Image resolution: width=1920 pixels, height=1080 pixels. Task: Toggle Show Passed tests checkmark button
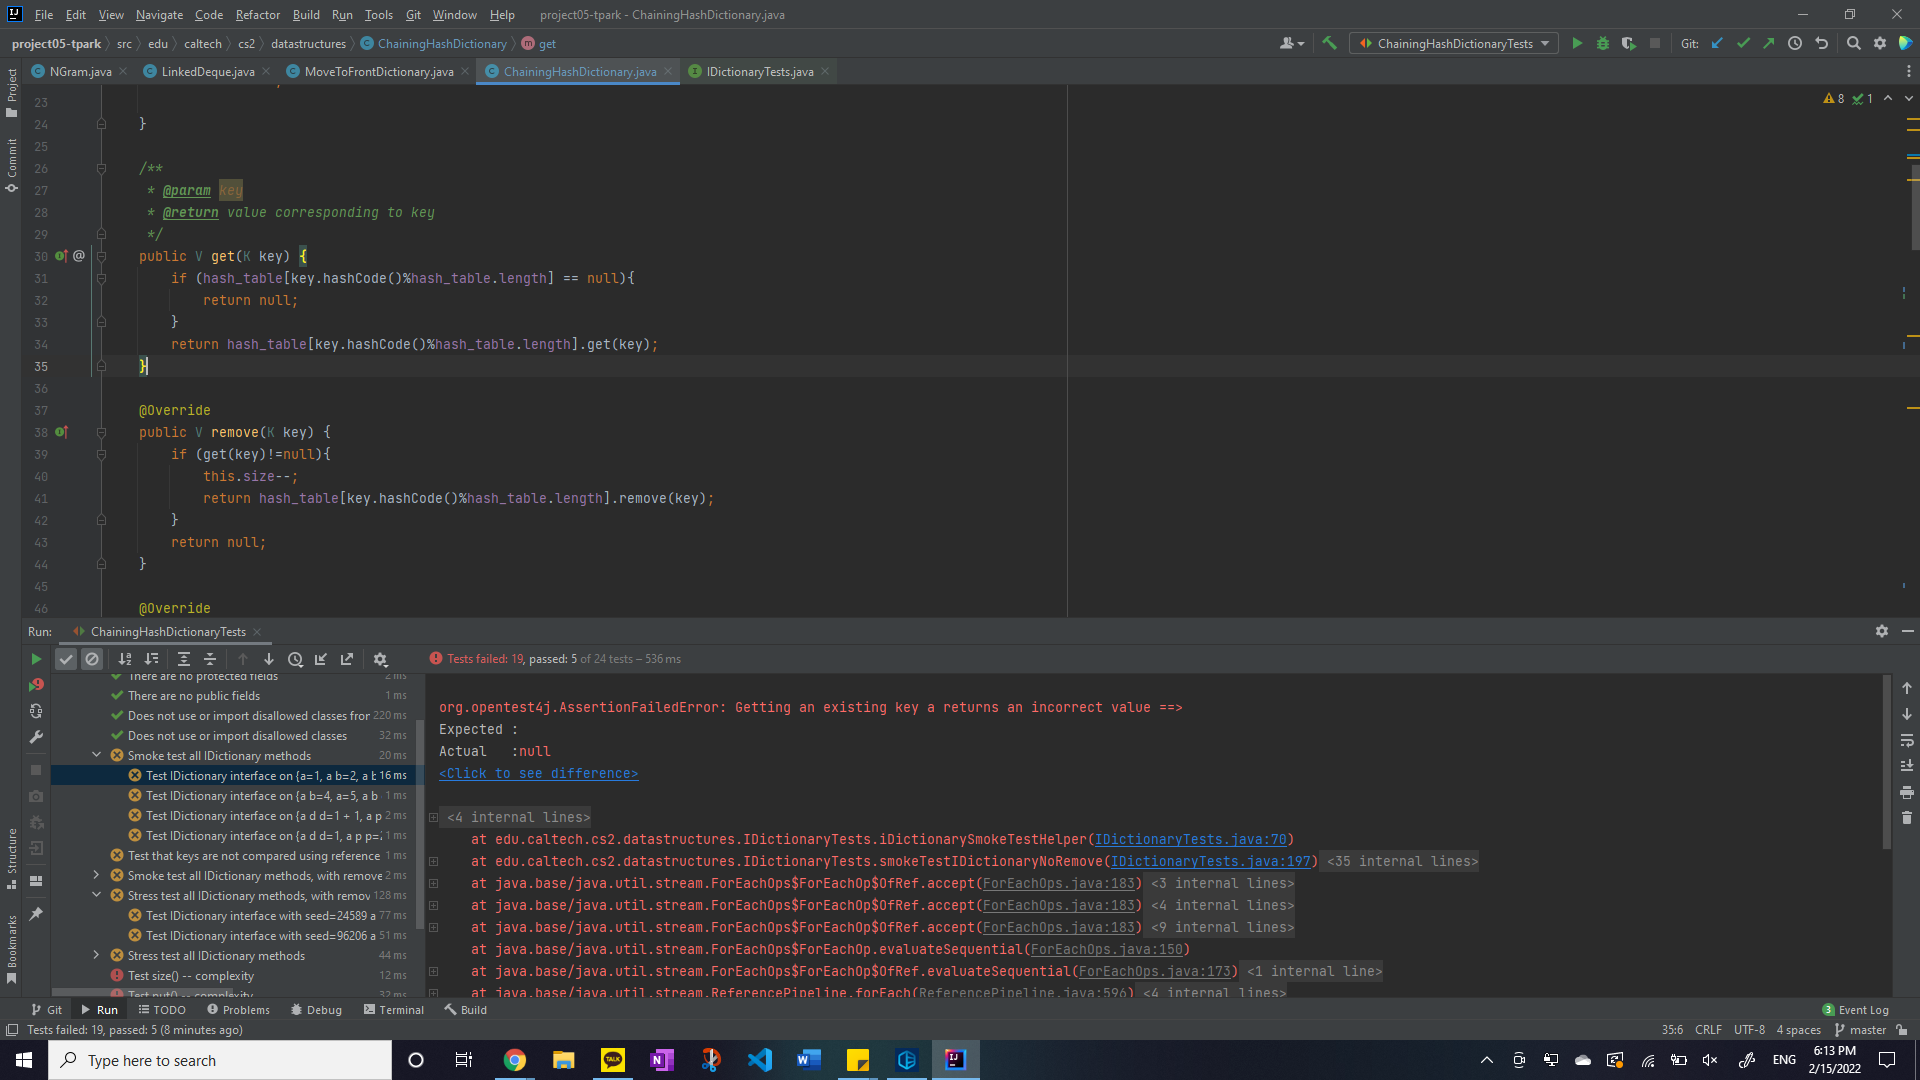[66, 659]
